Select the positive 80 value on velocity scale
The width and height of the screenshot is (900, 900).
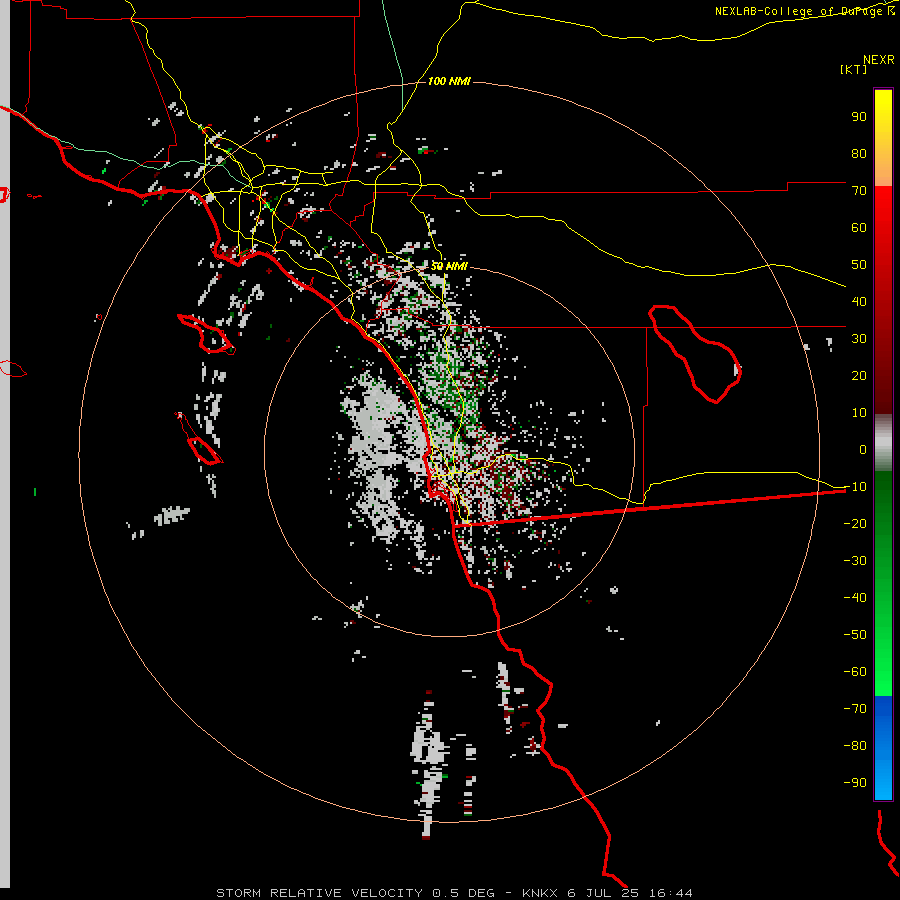click(859, 154)
